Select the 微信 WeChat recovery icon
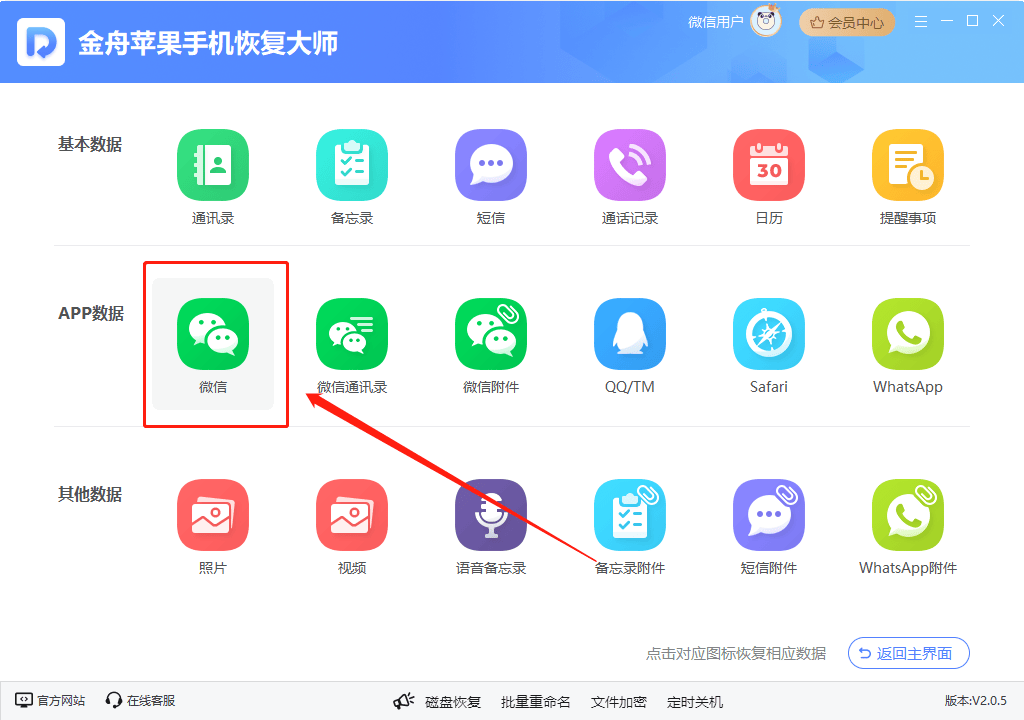This screenshot has height=720, width=1024. coord(213,333)
